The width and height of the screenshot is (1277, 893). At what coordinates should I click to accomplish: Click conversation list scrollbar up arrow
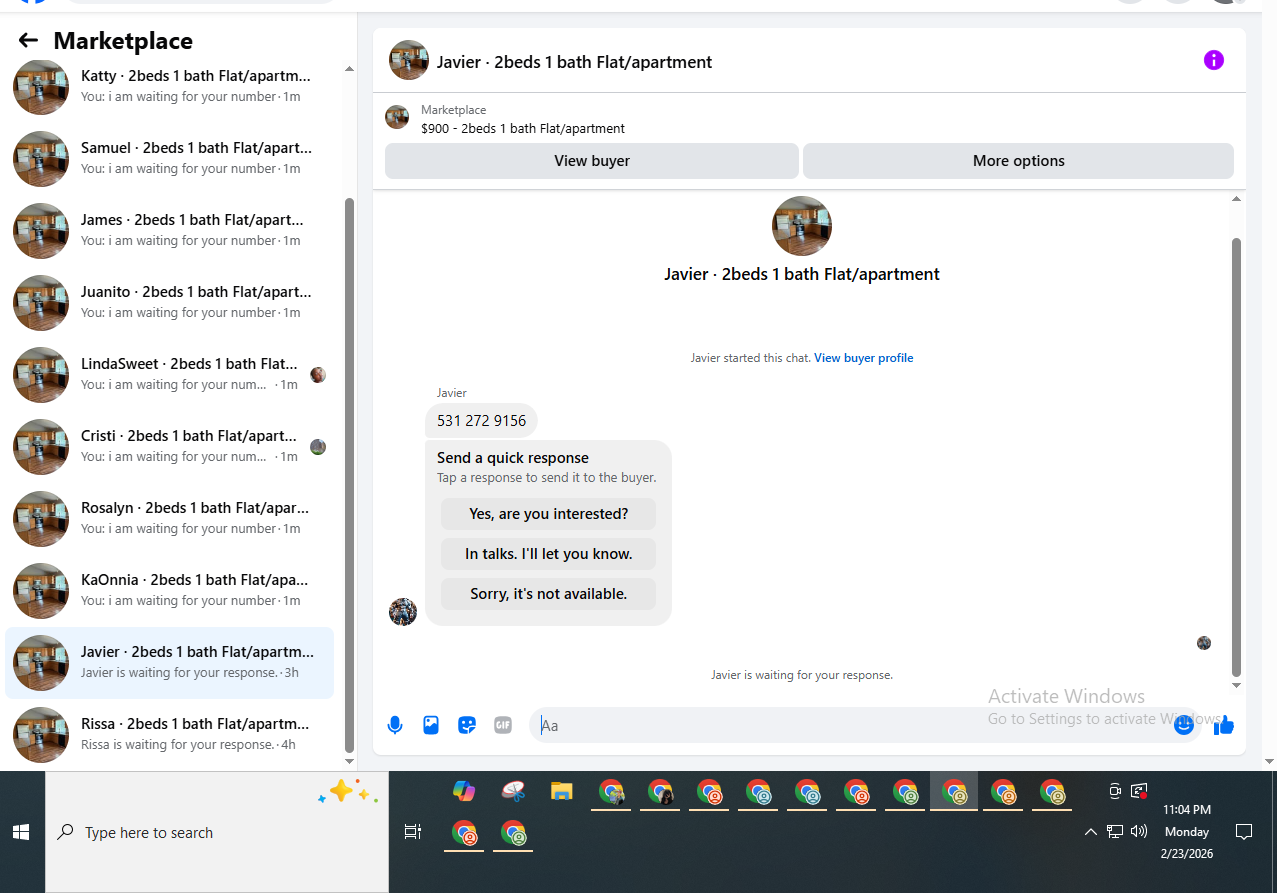[349, 69]
